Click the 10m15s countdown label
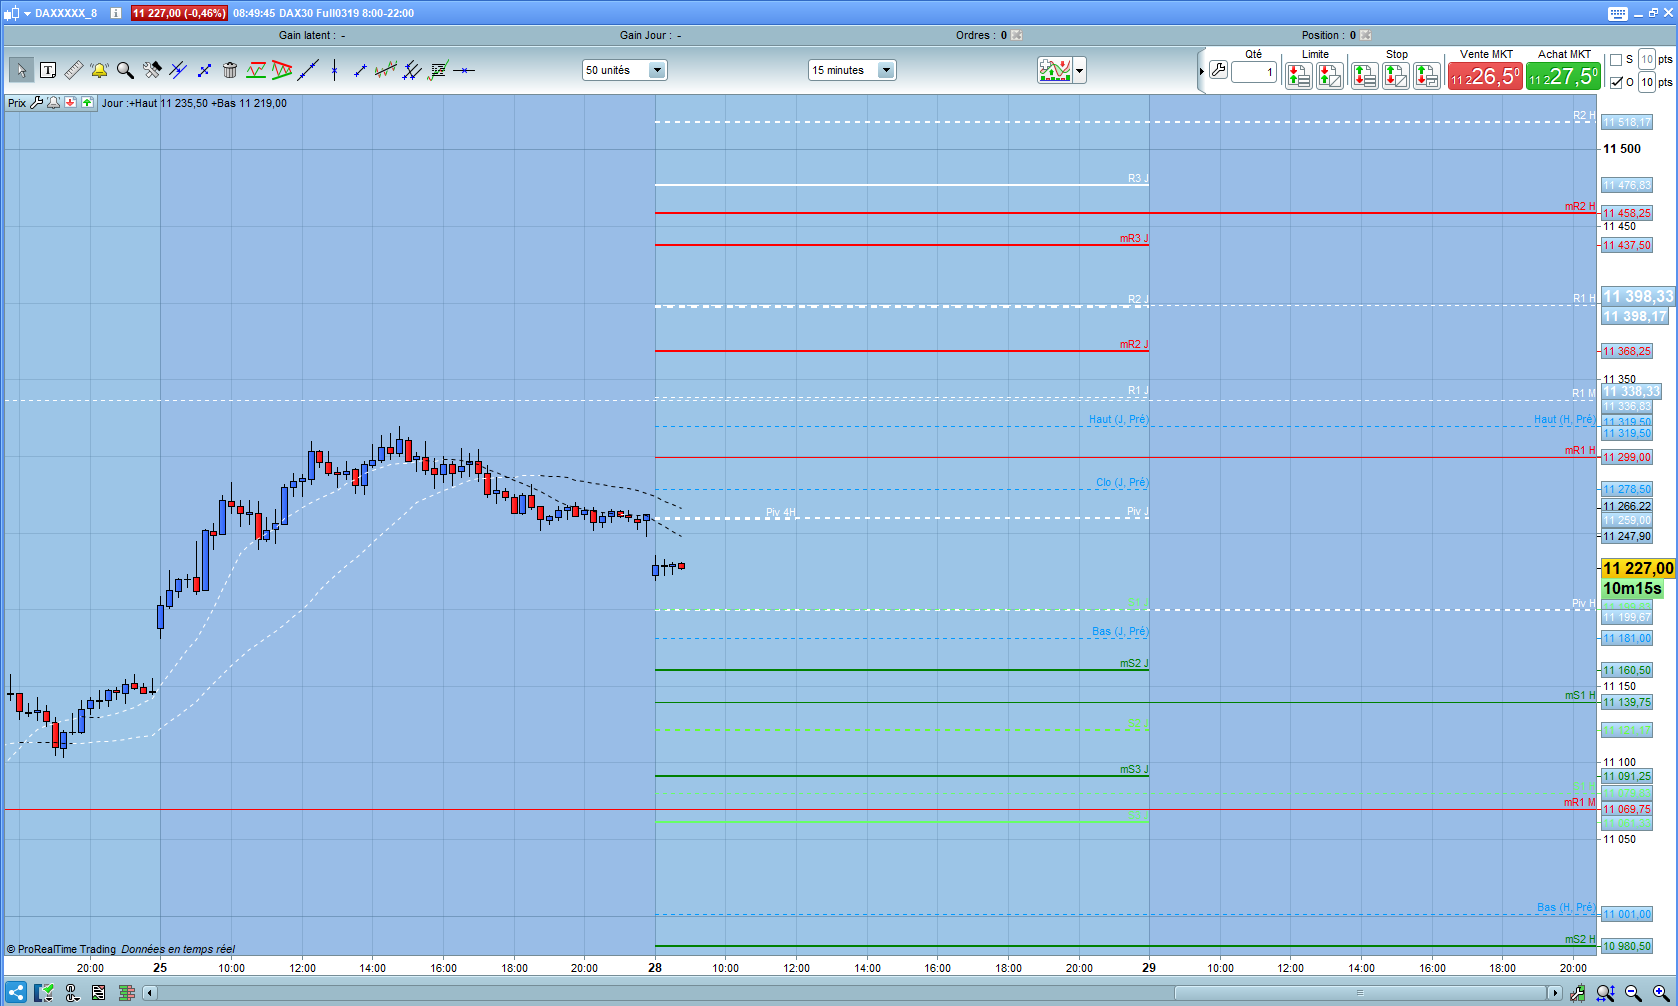1678x1006 pixels. click(1632, 589)
